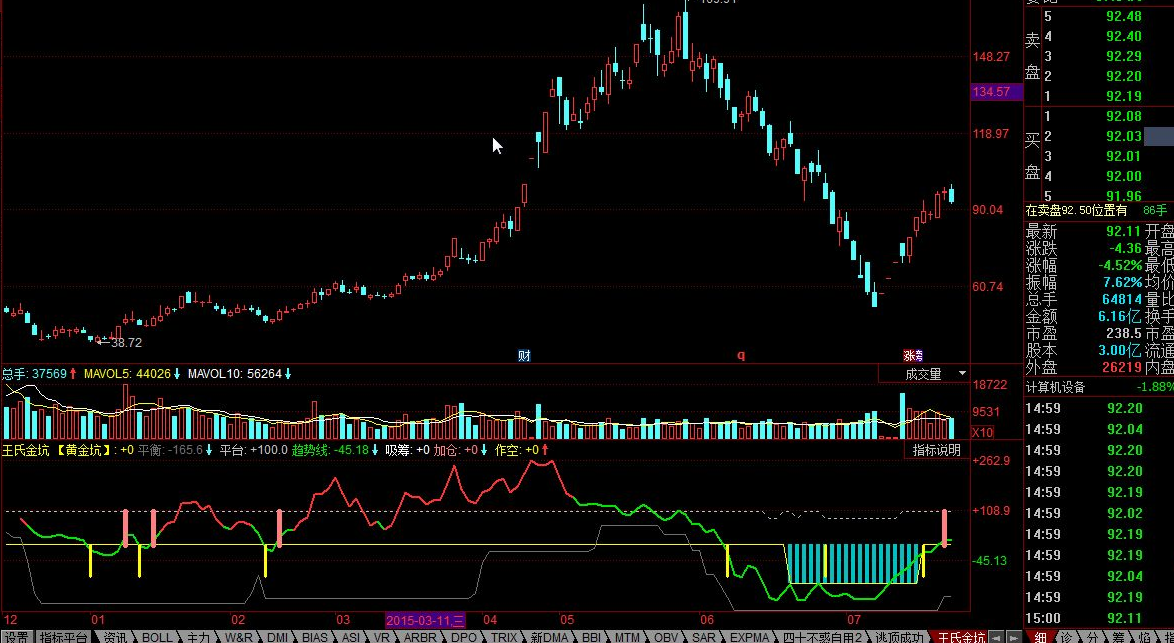Click the 外盘 value 26219
This screenshot has height=643, width=1174.
pyautogui.click(x=1120, y=368)
